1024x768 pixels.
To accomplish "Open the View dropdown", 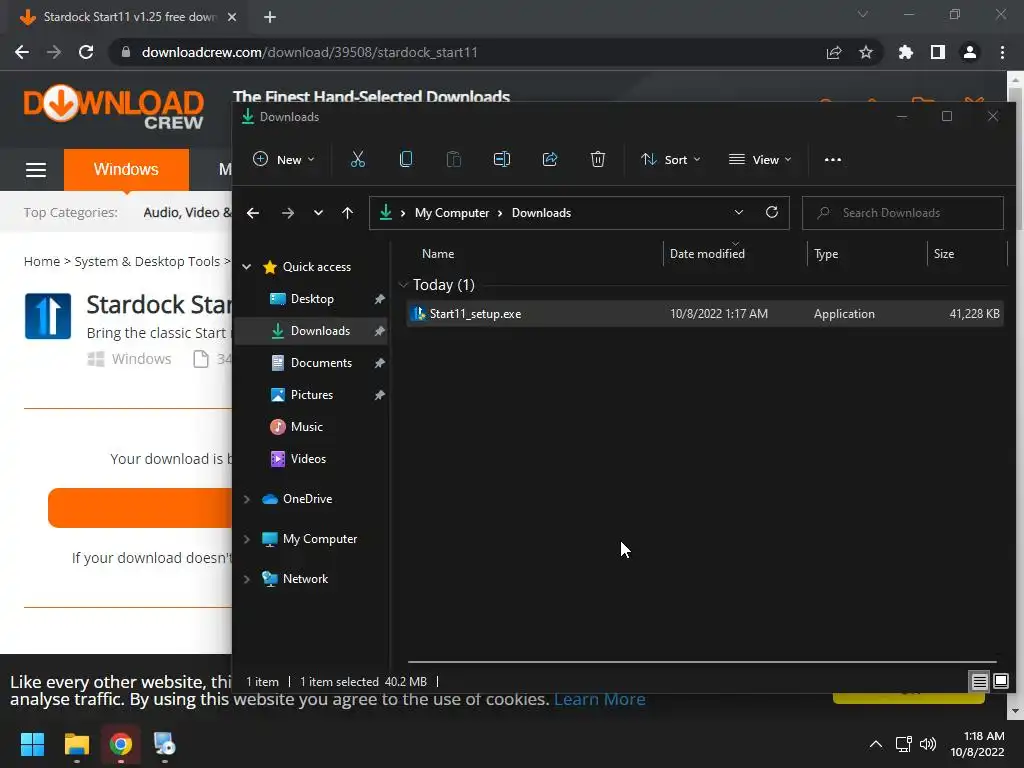I will pyautogui.click(x=760, y=159).
